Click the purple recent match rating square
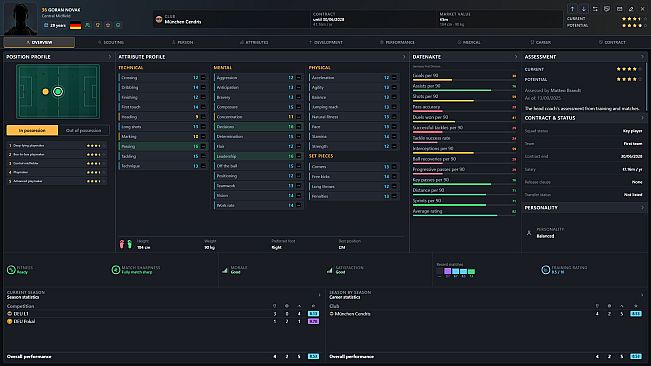This screenshot has width=651, height=366. pyautogui.click(x=448, y=271)
